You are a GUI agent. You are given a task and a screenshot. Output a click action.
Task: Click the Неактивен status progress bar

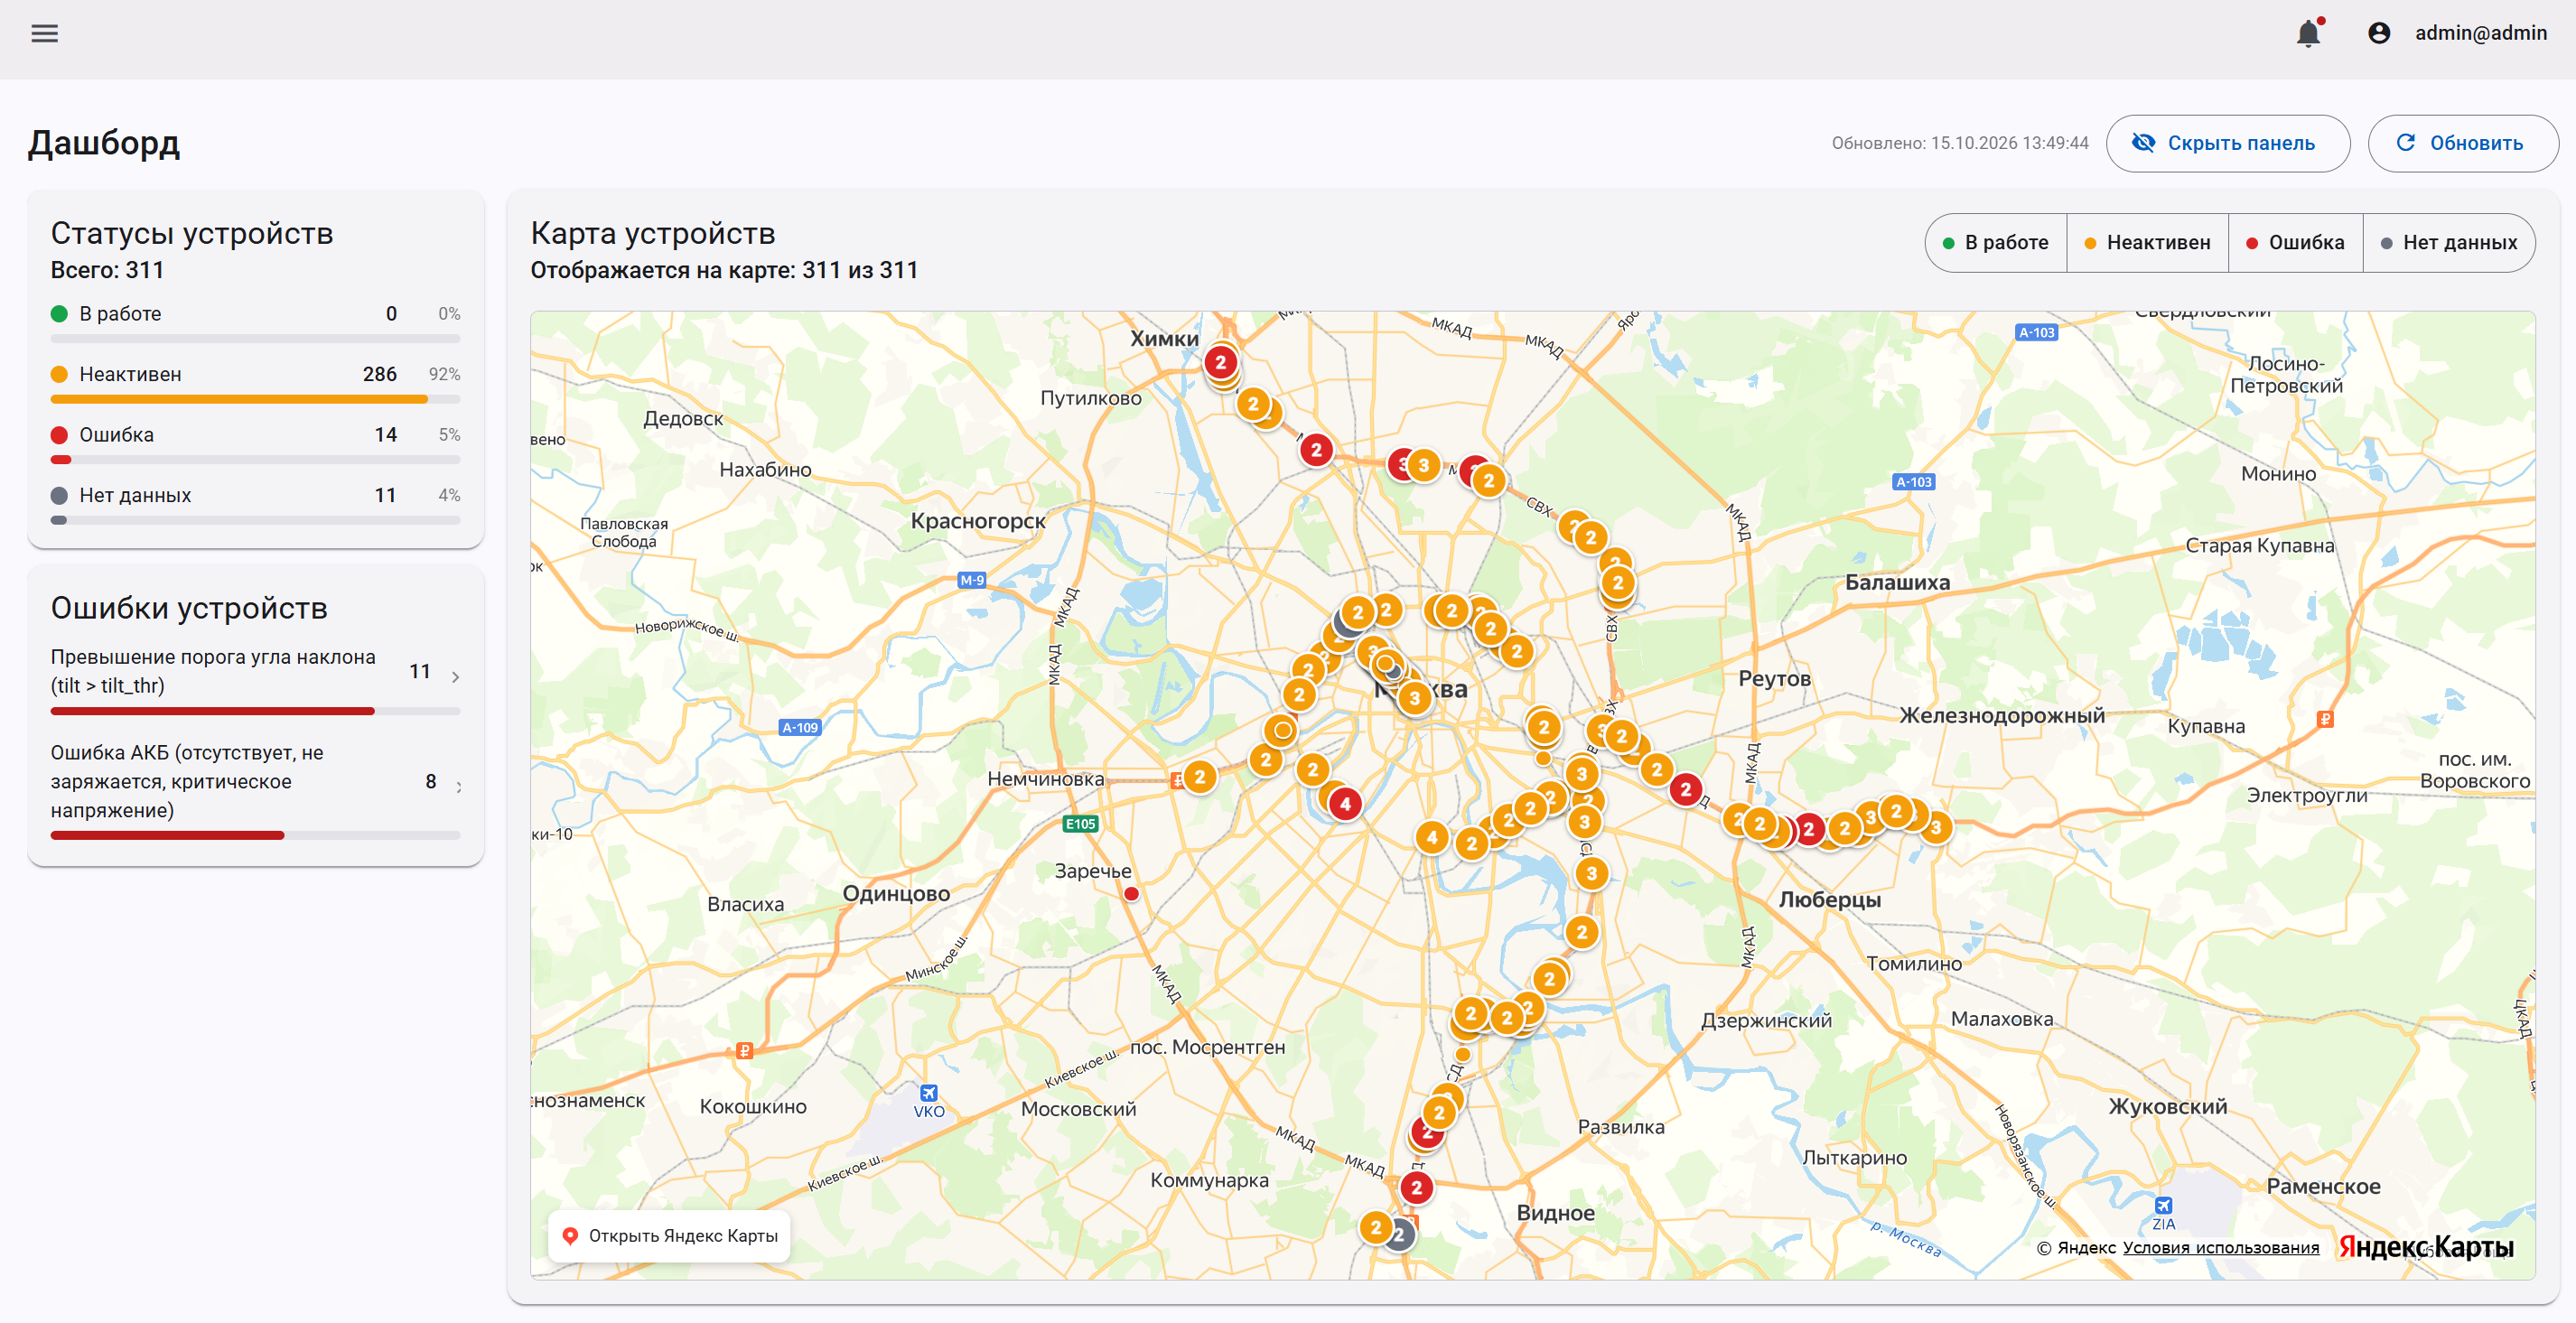(x=255, y=399)
